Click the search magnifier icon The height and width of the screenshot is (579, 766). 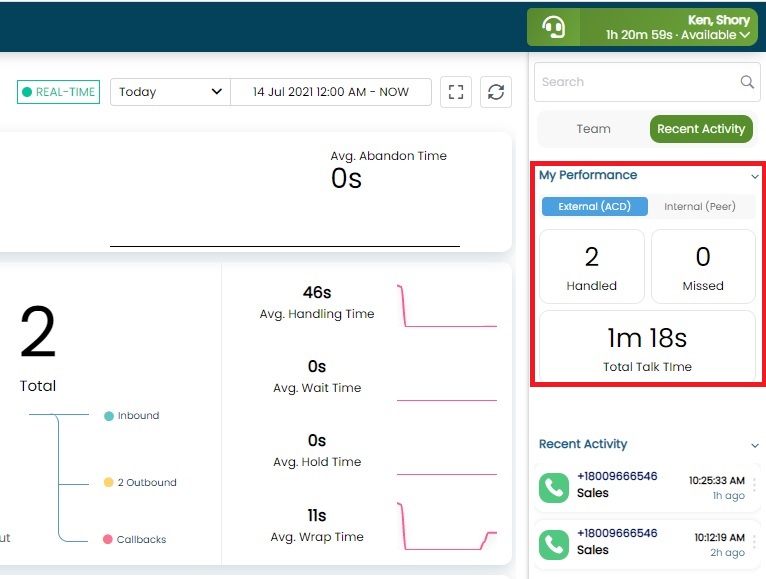(747, 82)
